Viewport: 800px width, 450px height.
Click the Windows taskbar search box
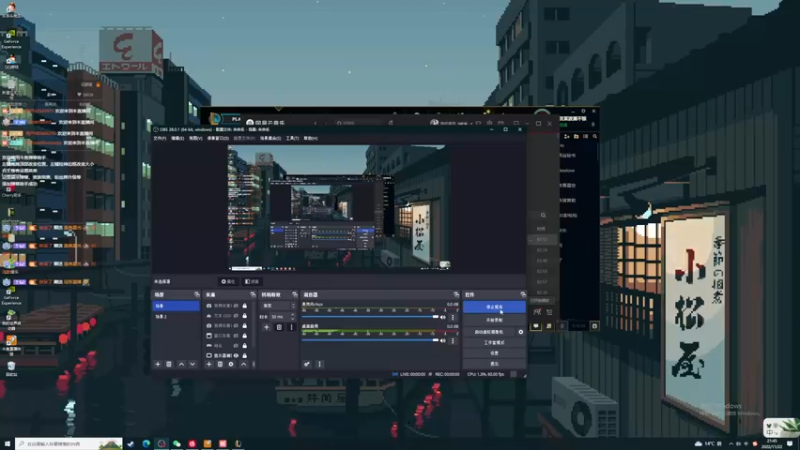tap(69, 444)
